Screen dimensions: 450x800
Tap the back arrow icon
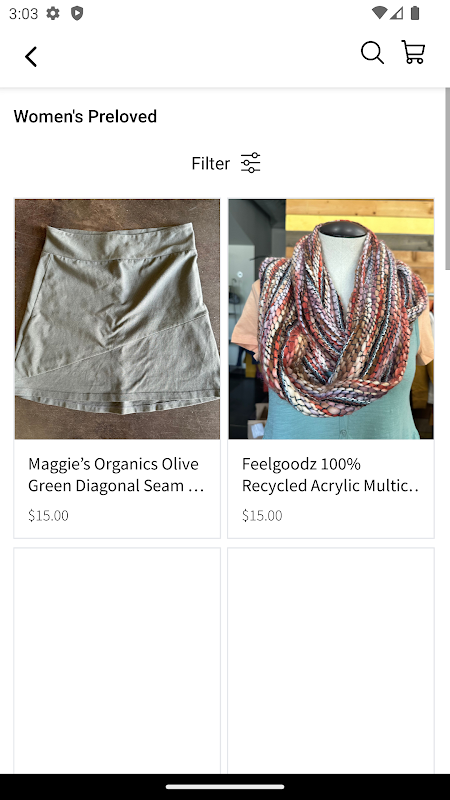[x=31, y=57]
